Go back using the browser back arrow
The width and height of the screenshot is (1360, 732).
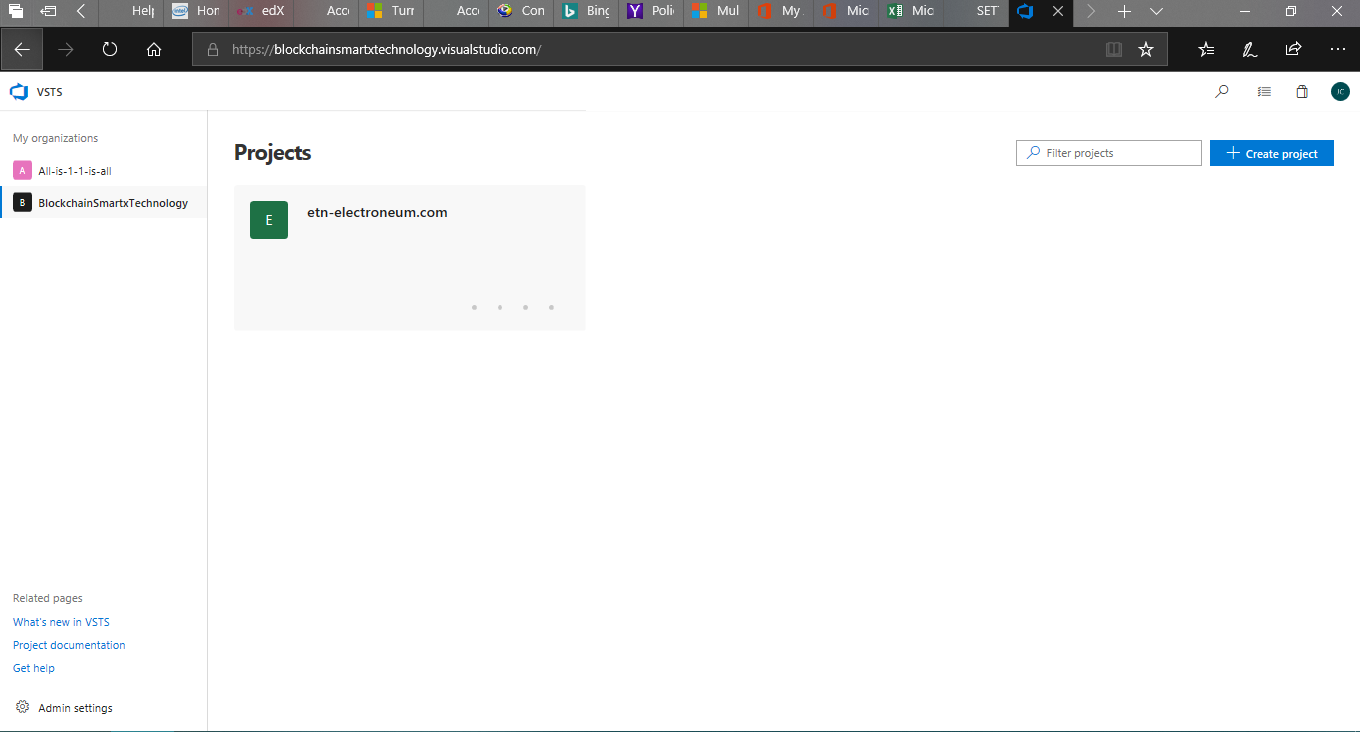click(22, 49)
